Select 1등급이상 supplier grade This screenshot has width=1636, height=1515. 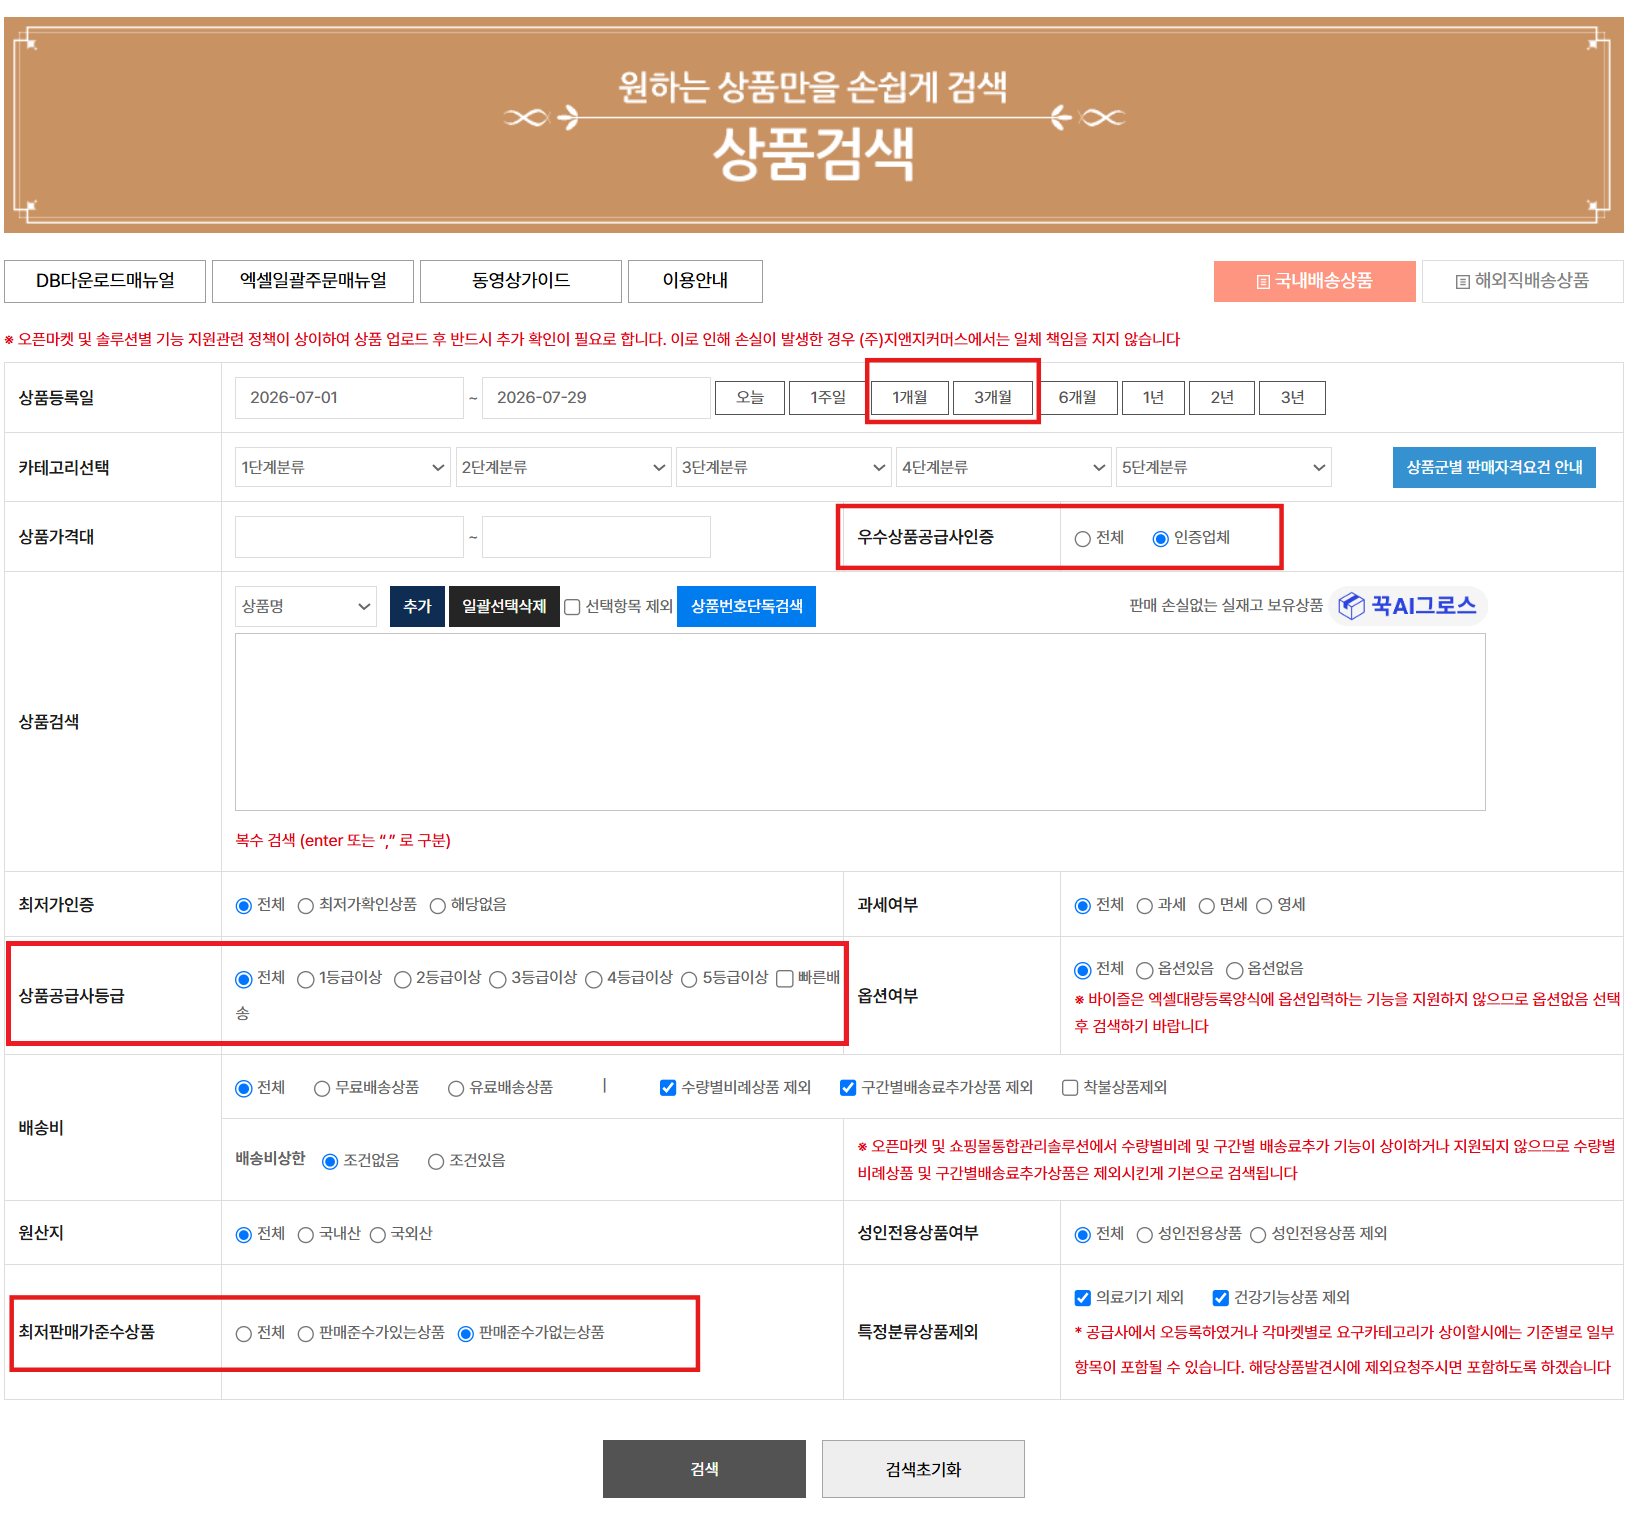(306, 979)
